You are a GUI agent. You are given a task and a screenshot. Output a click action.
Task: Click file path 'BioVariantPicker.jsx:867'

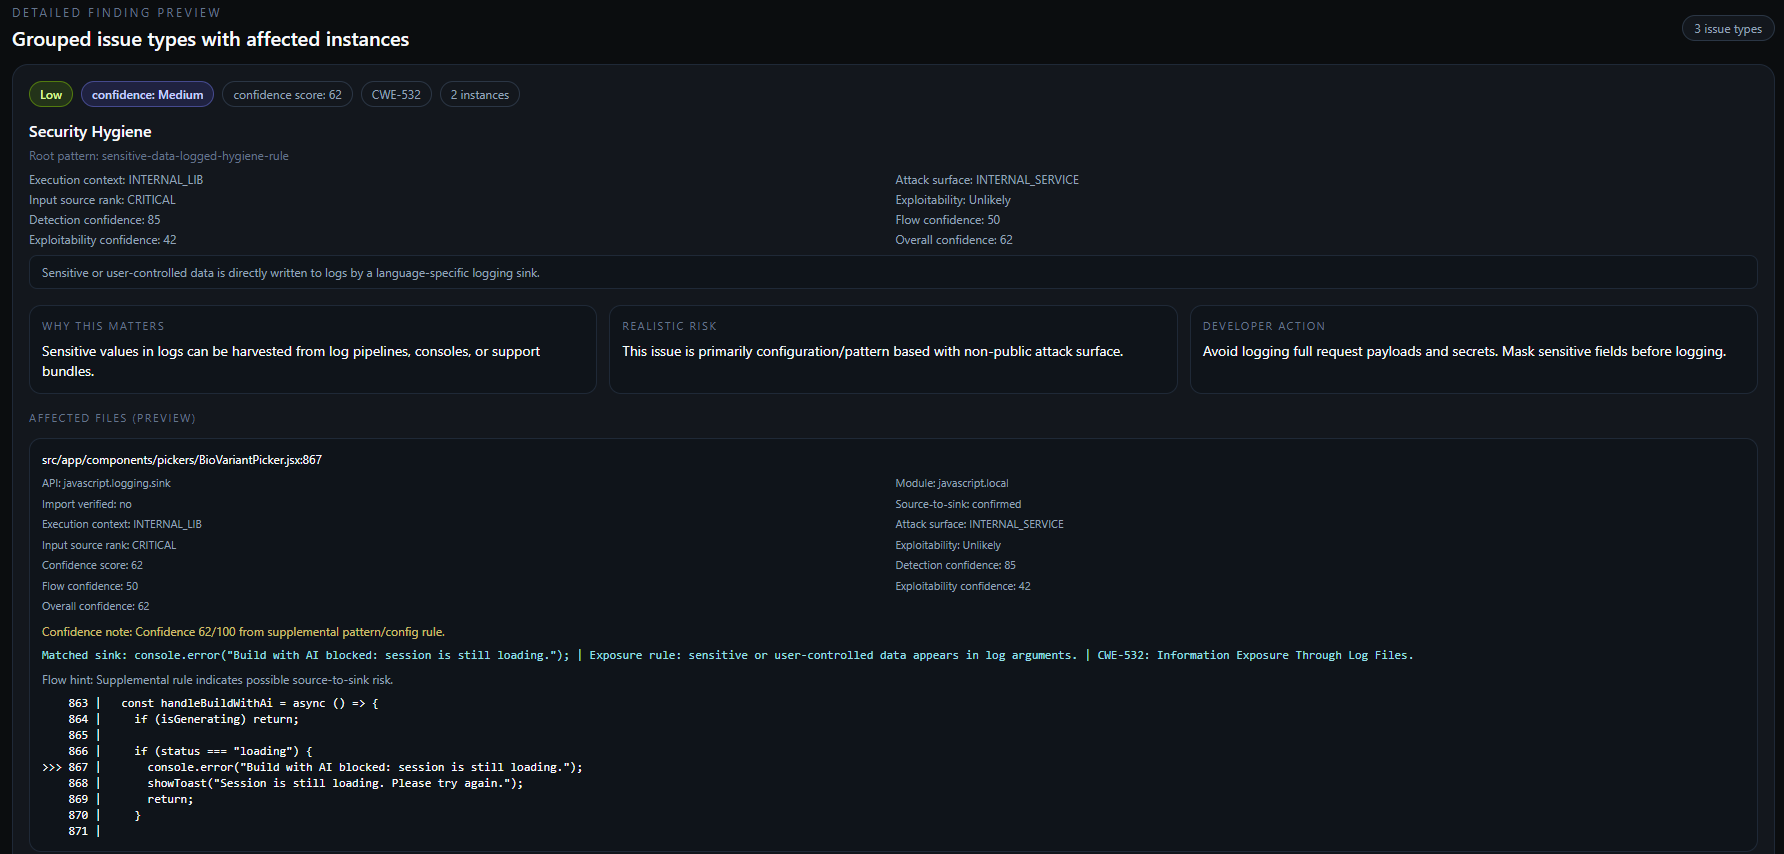click(x=182, y=460)
